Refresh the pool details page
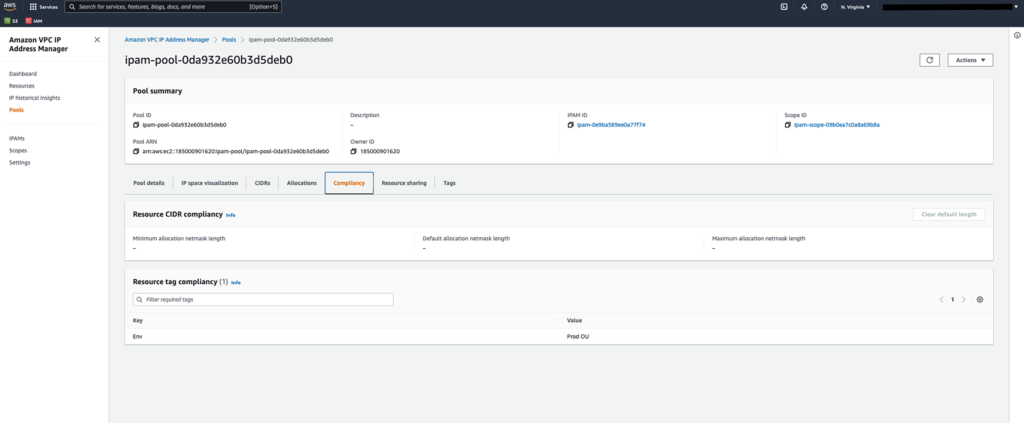1024x446 pixels. pyautogui.click(x=929, y=60)
